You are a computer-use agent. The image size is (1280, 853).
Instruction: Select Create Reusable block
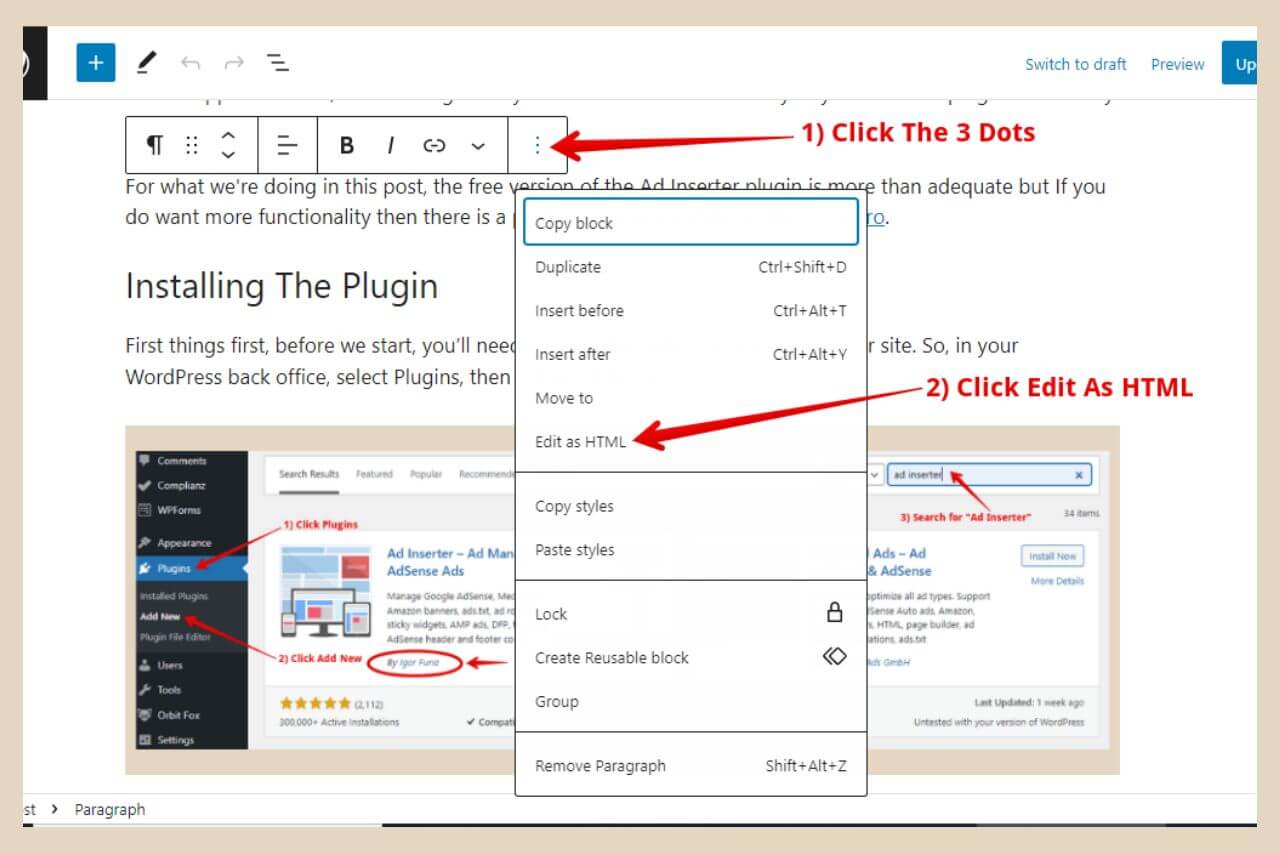(690, 658)
